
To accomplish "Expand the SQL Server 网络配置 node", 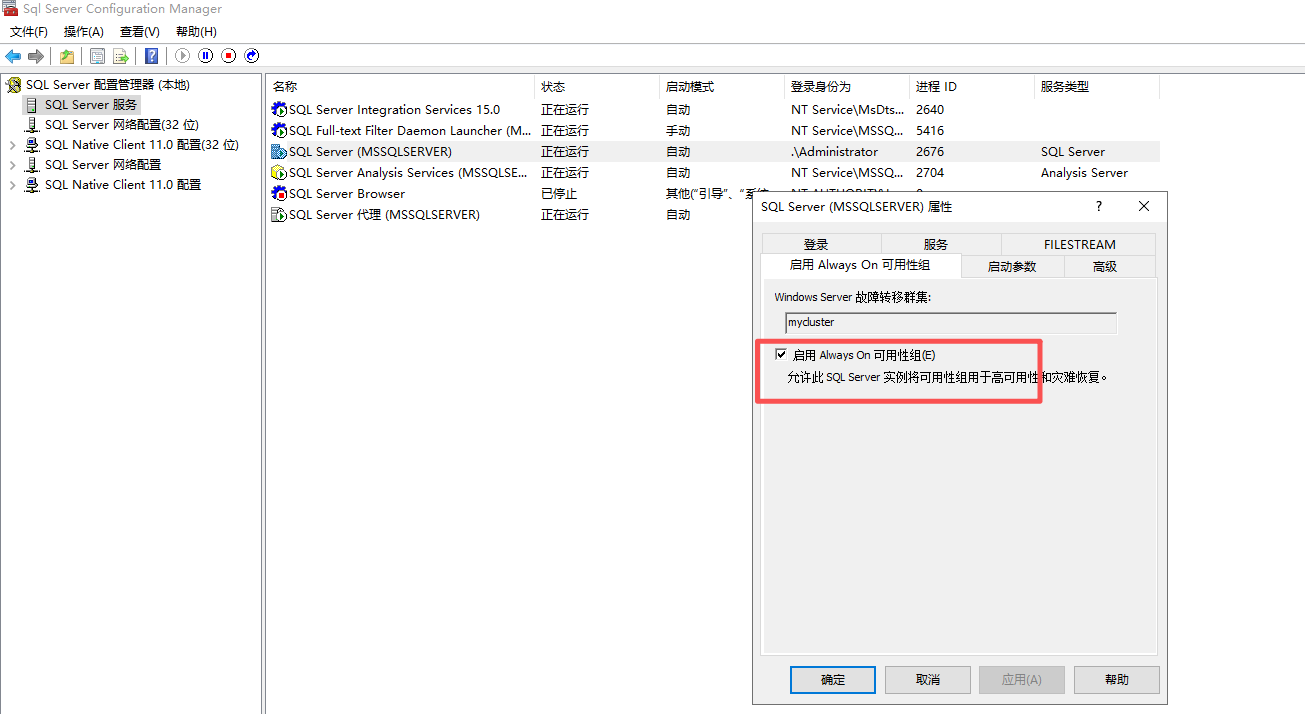I will [12, 165].
